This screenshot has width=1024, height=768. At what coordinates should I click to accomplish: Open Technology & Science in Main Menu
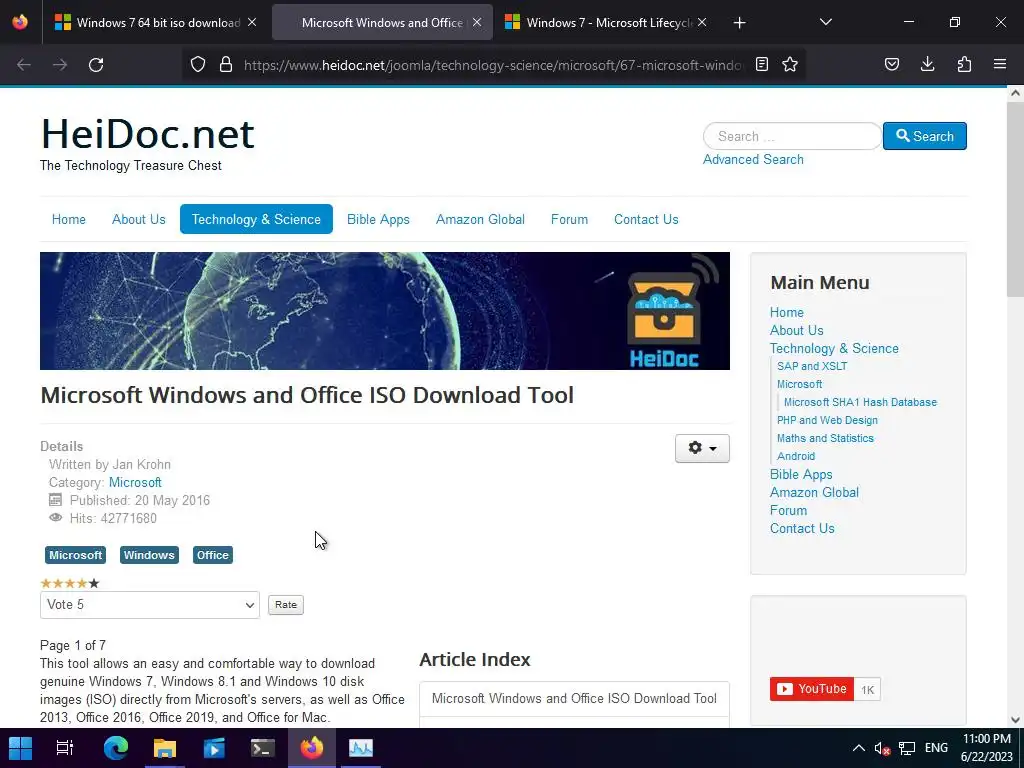tap(834, 348)
